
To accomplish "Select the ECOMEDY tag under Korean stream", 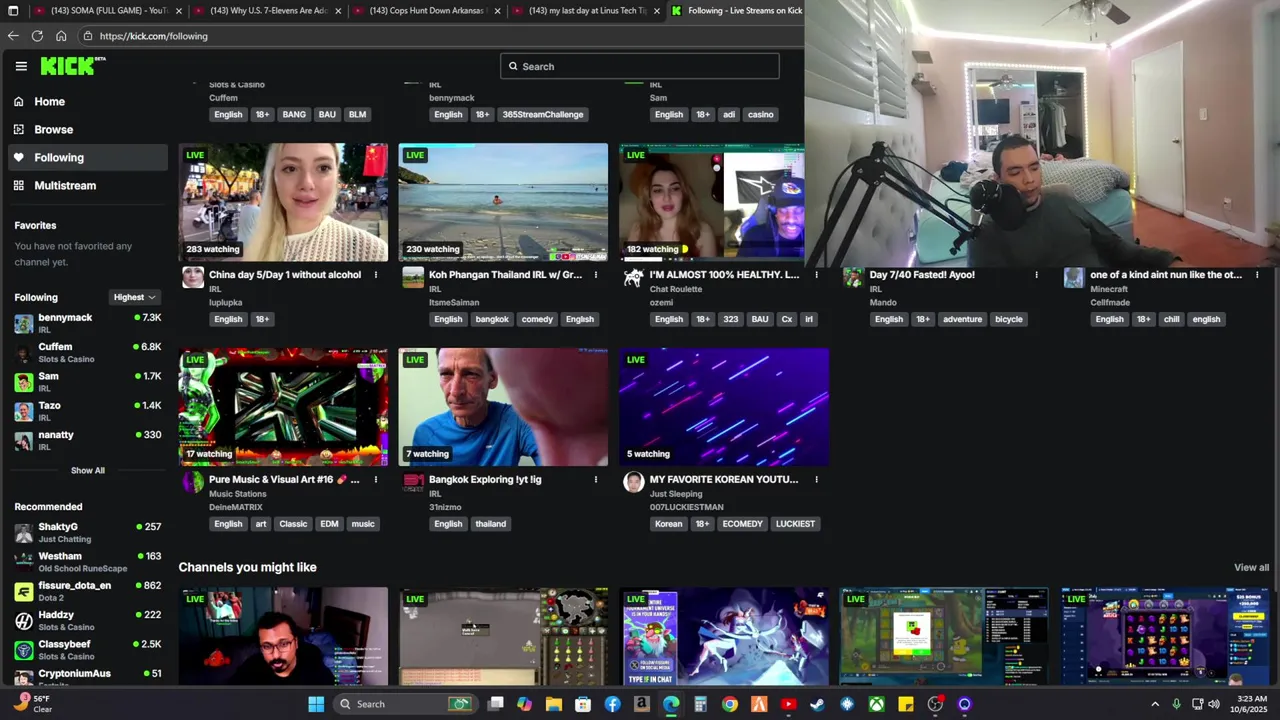I will 742,524.
